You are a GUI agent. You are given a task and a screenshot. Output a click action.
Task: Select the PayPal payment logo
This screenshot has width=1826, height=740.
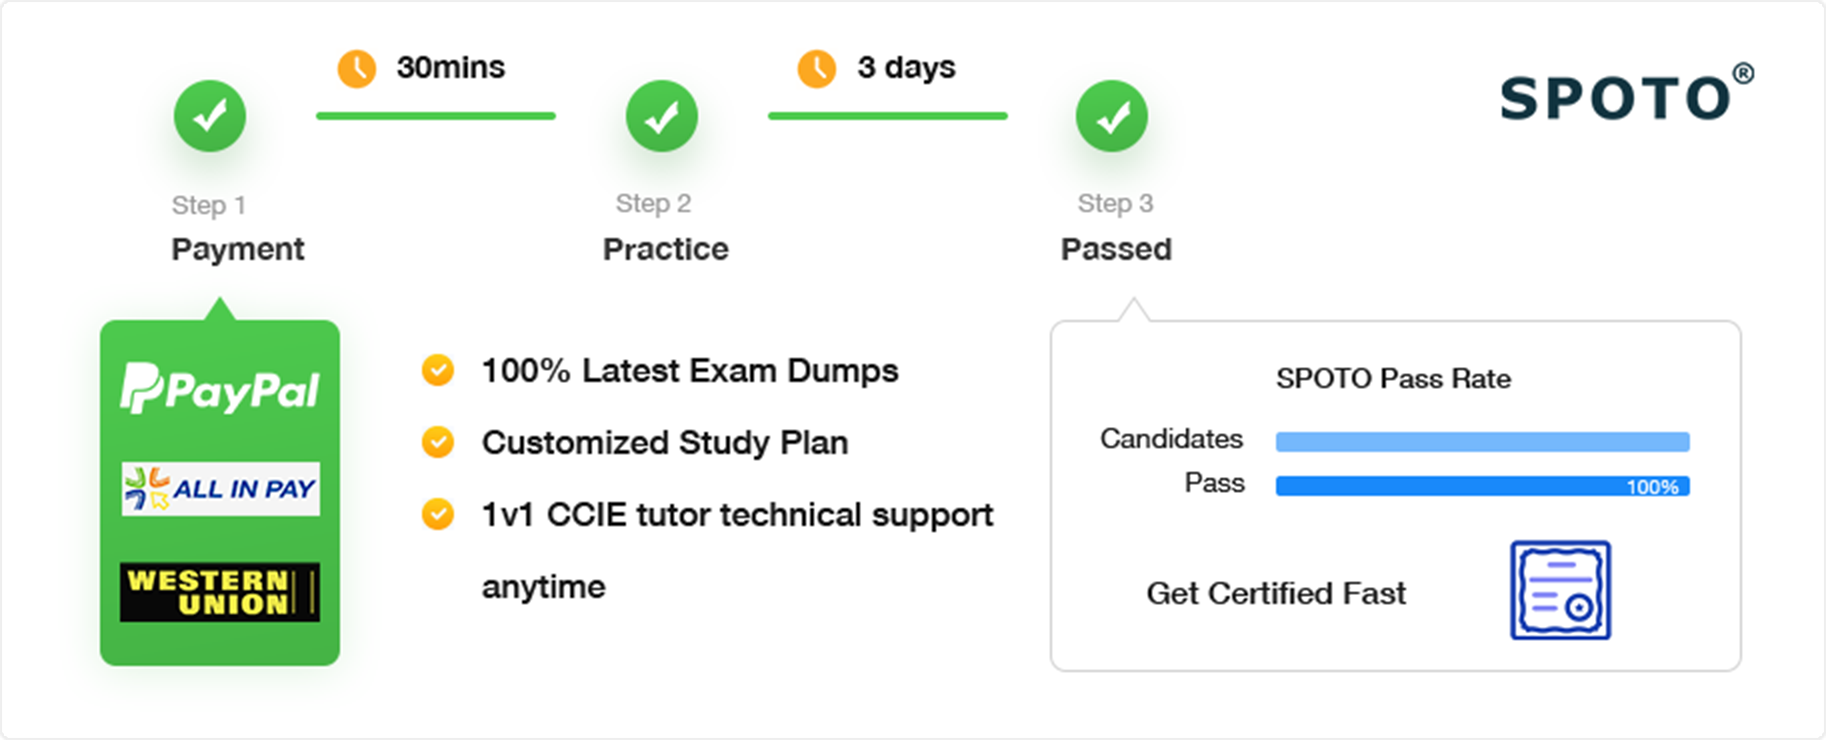pyautogui.click(x=220, y=388)
